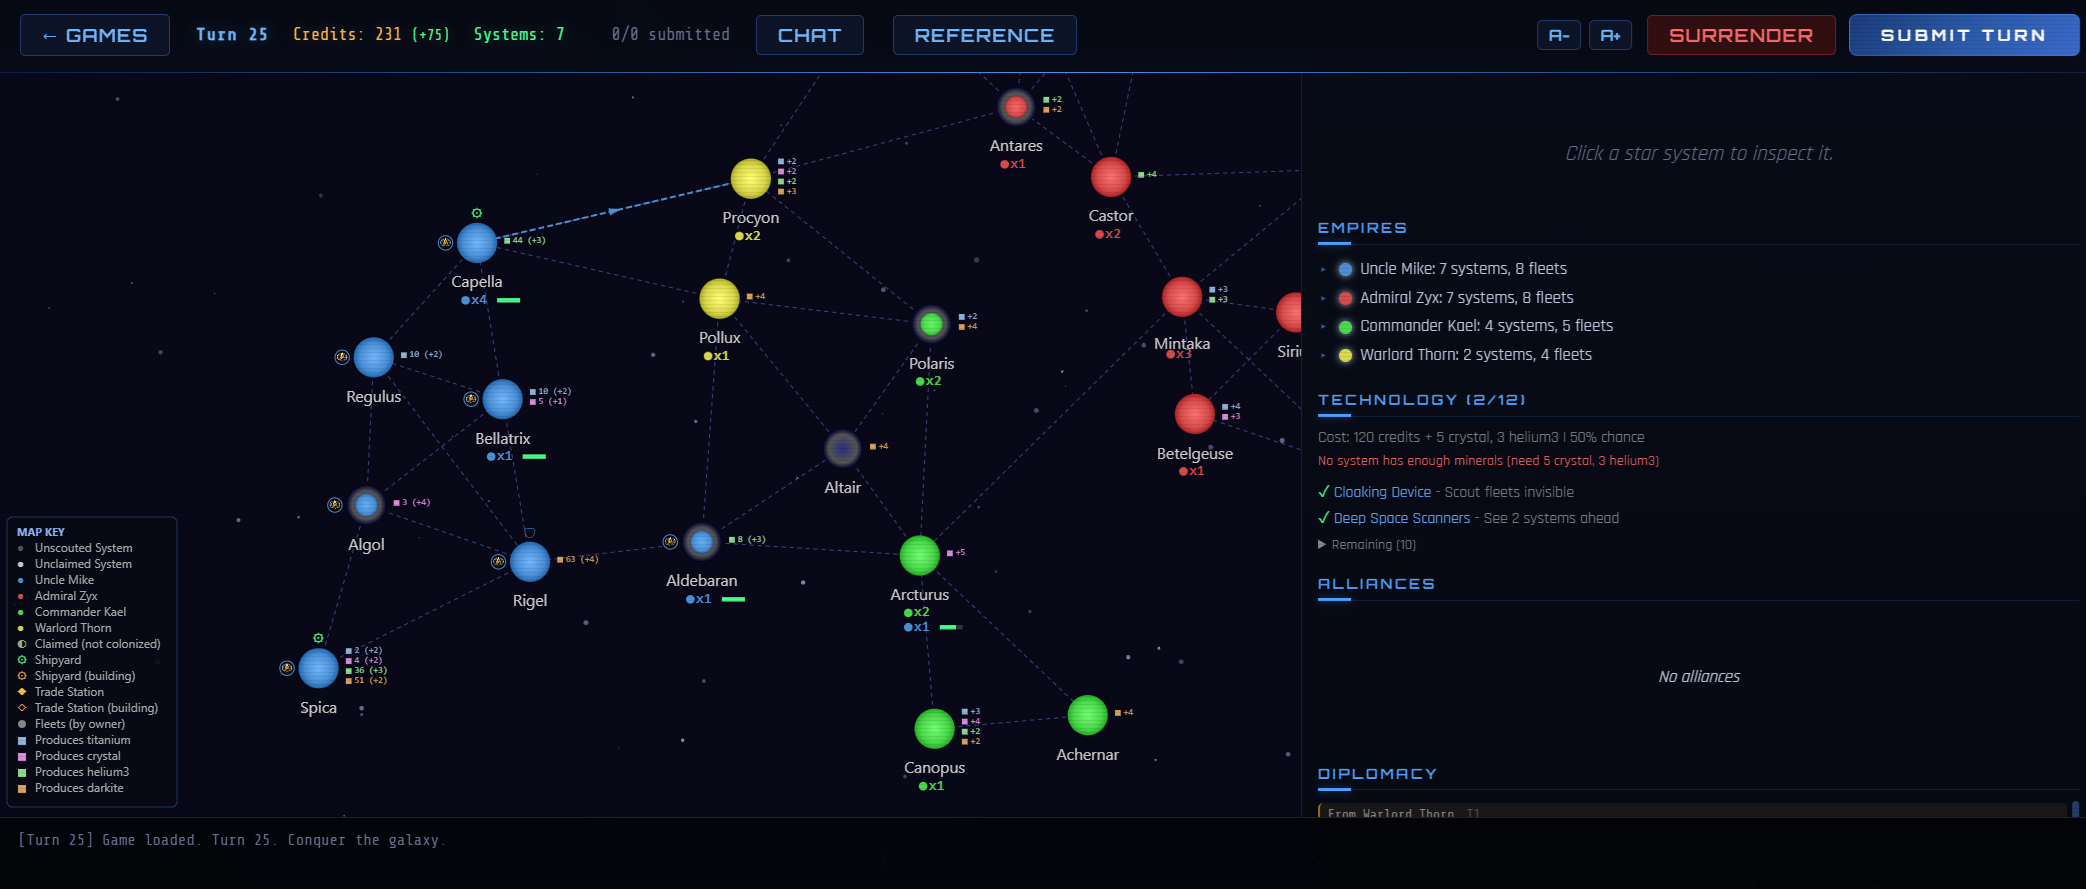Submit the current turn
The image size is (2086, 889).
click(1964, 35)
